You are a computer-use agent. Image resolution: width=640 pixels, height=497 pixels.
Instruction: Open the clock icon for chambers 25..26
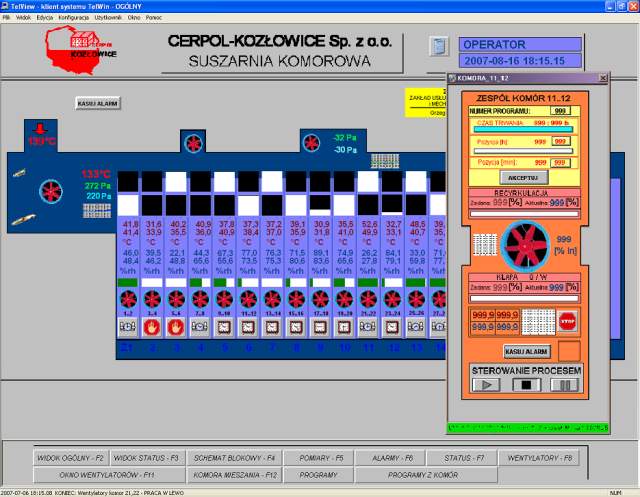pos(416,327)
